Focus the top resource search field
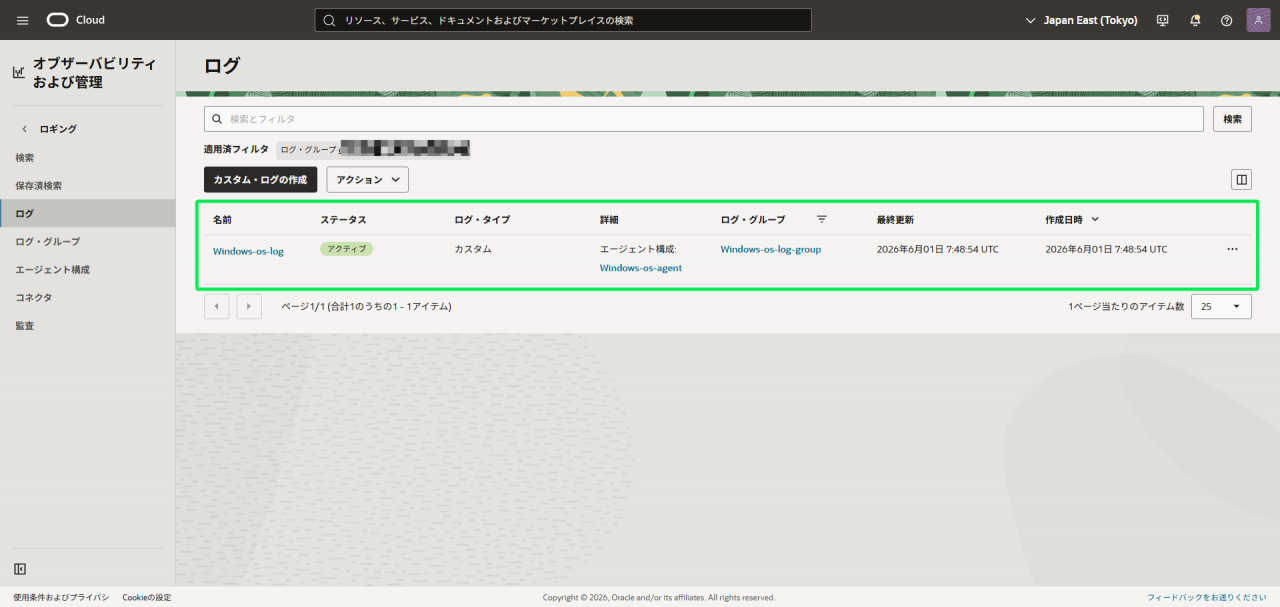The image size is (1280, 607). coord(563,20)
